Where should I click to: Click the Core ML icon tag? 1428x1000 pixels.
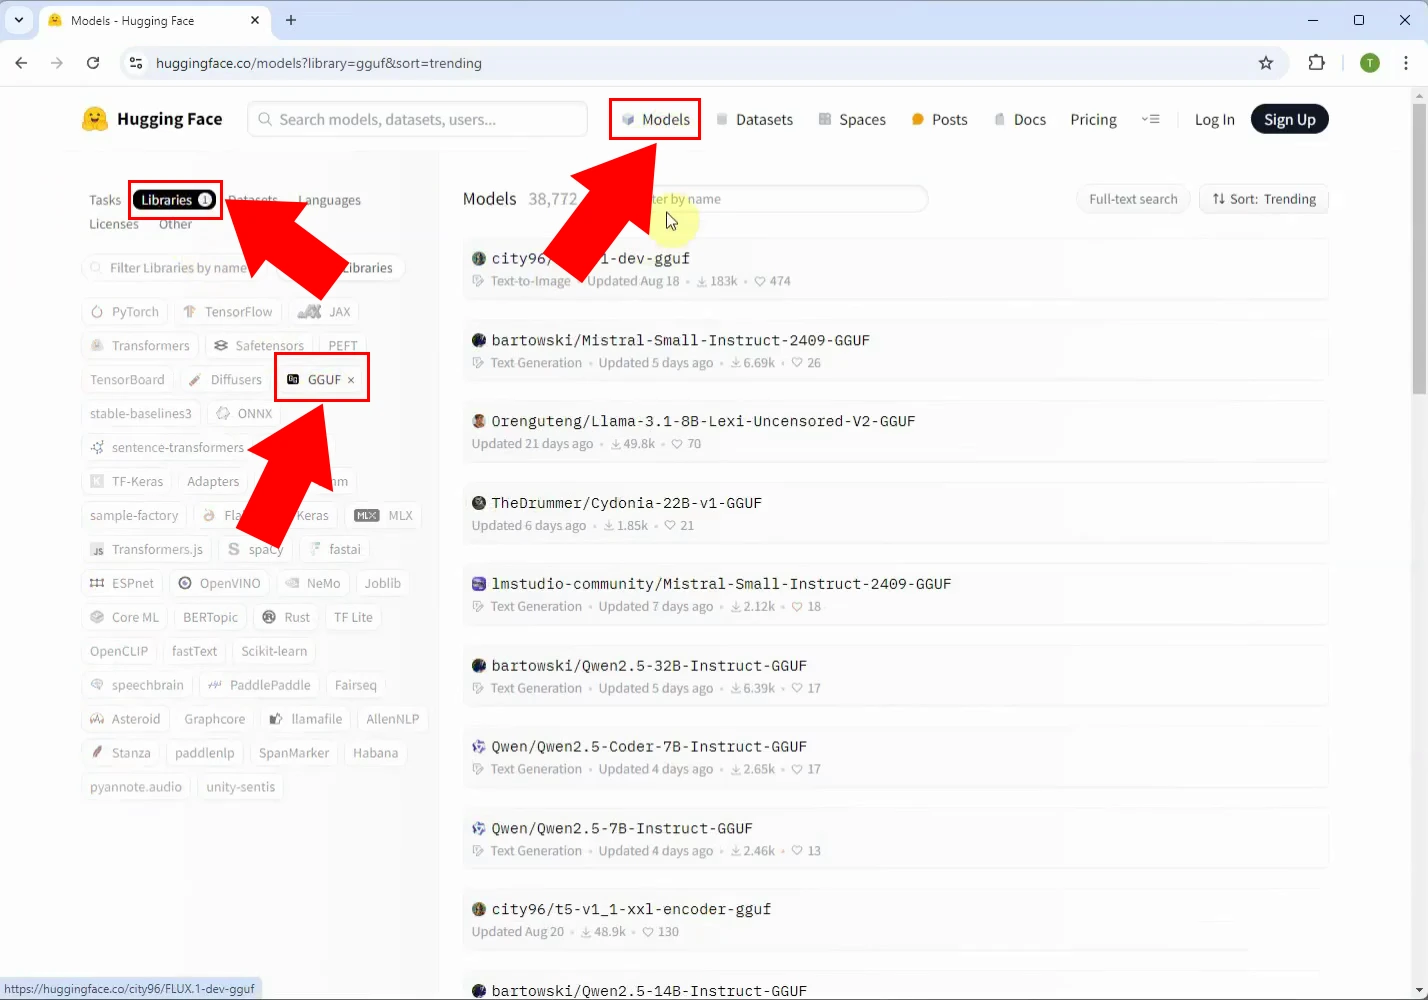(x=125, y=618)
